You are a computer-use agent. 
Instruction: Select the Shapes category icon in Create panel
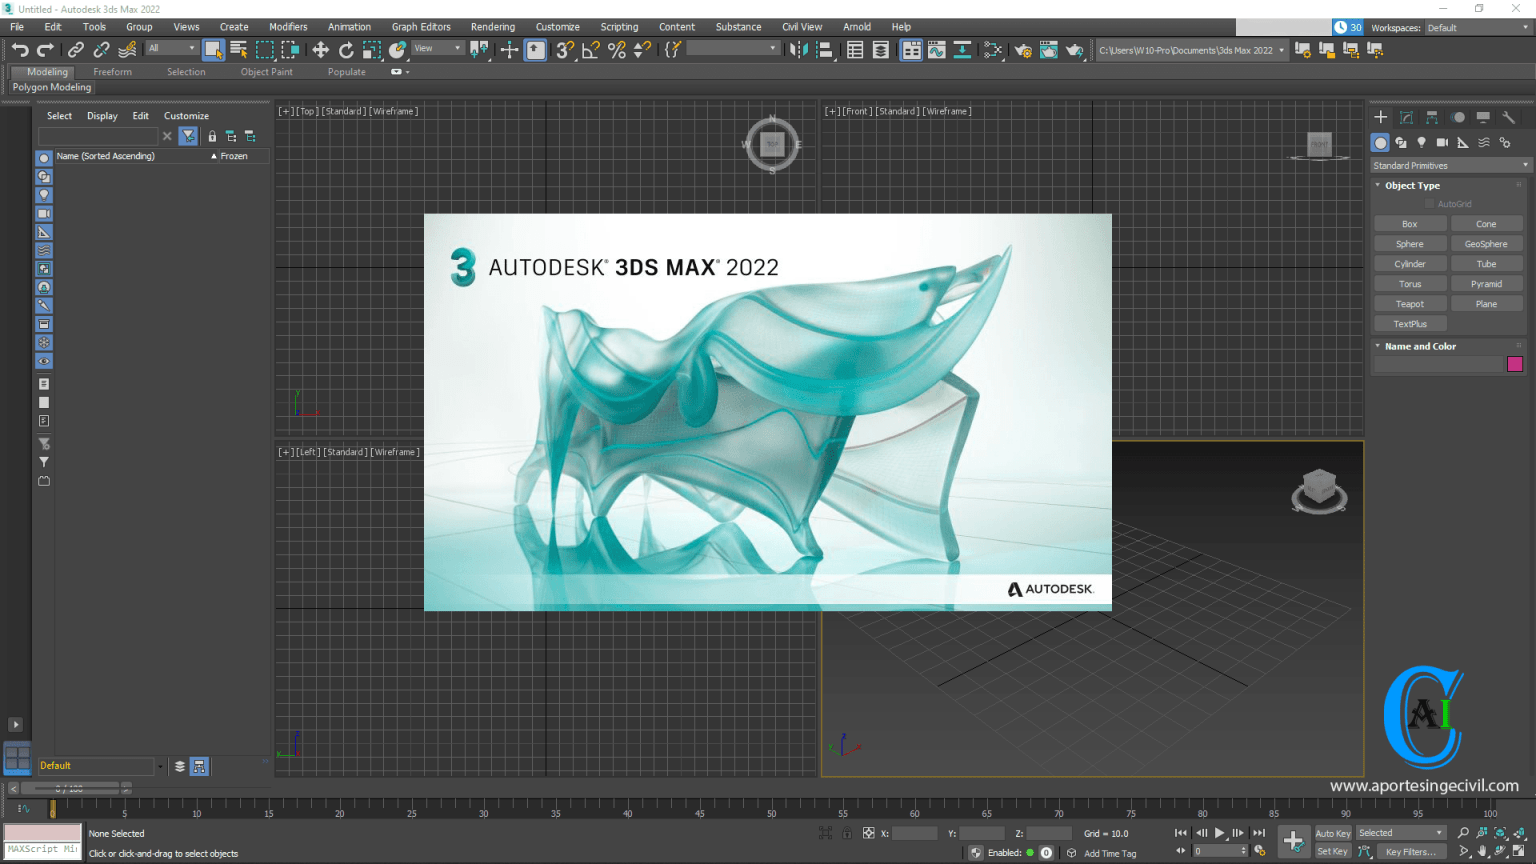point(1401,143)
